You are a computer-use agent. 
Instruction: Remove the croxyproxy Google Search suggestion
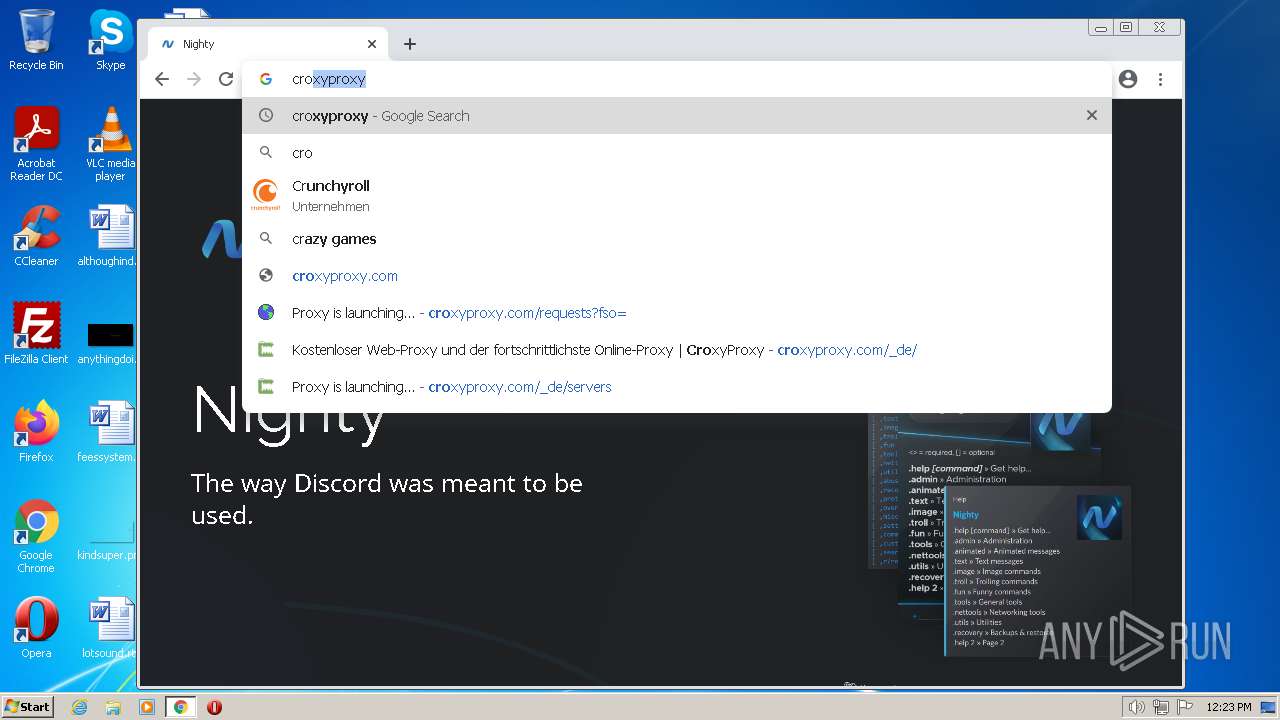pyautogui.click(x=1092, y=115)
